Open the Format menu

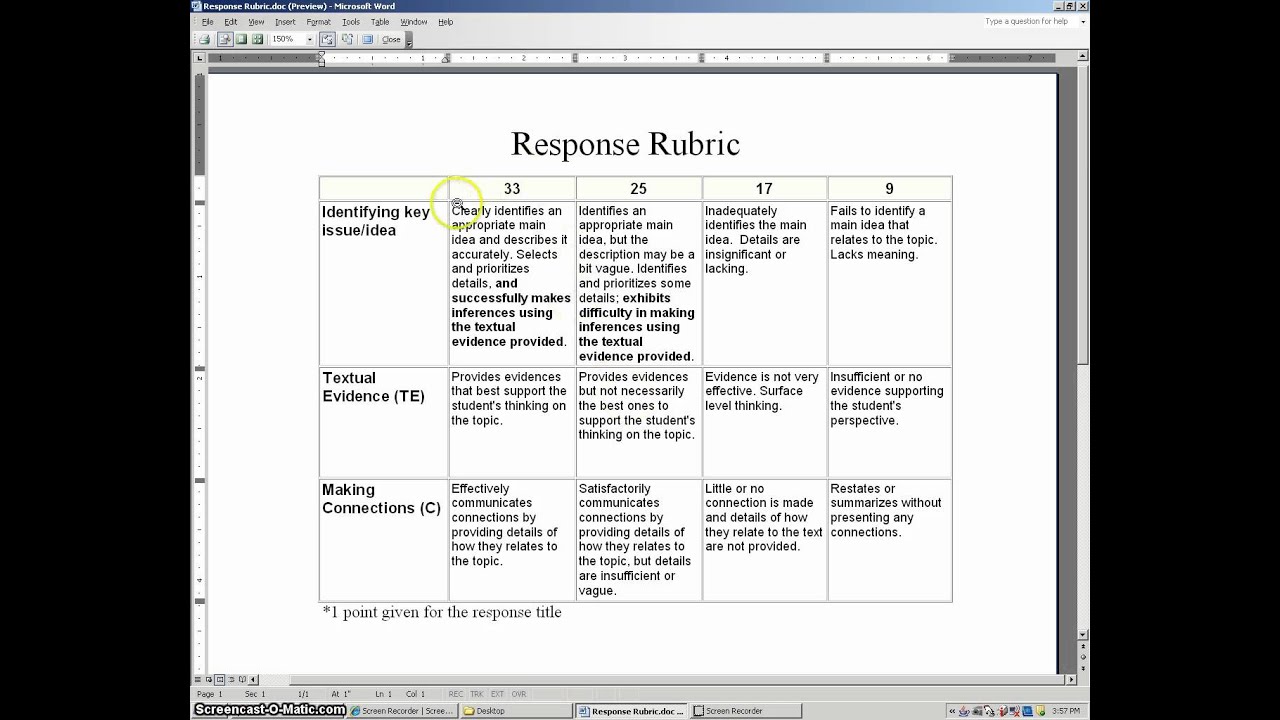pyautogui.click(x=318, y=22)
